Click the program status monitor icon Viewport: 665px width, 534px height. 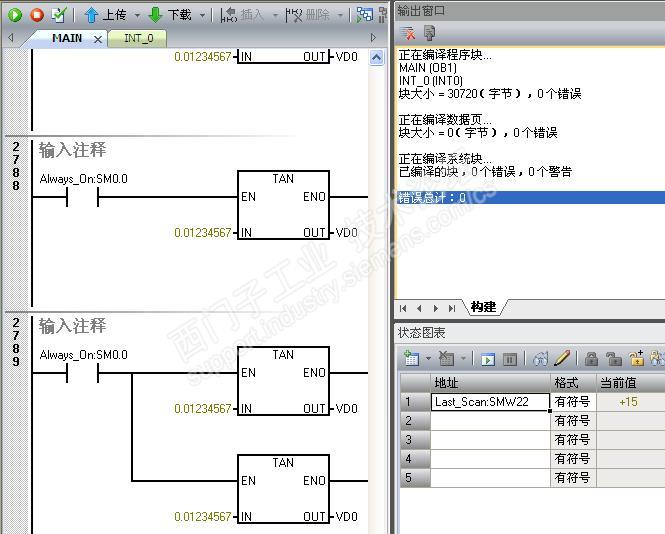(365, 15)
